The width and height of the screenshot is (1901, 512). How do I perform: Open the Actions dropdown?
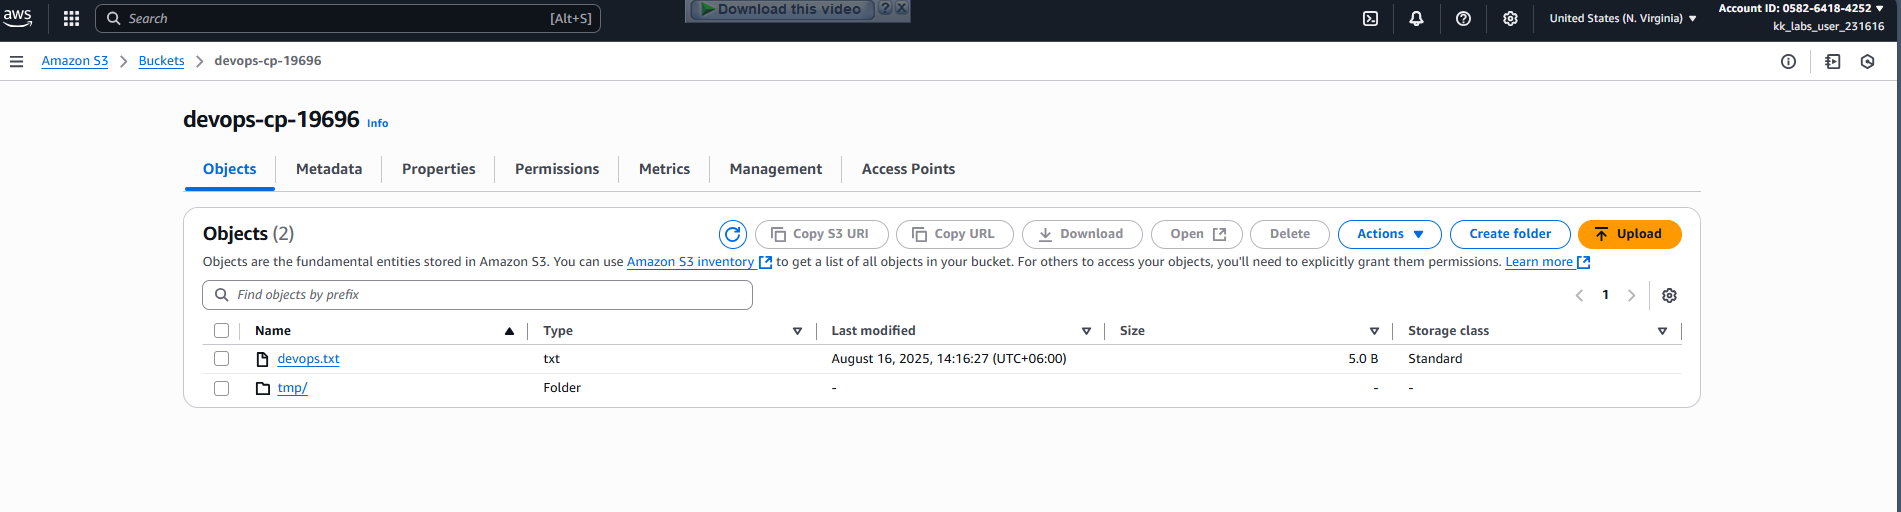click(1389, 234)
